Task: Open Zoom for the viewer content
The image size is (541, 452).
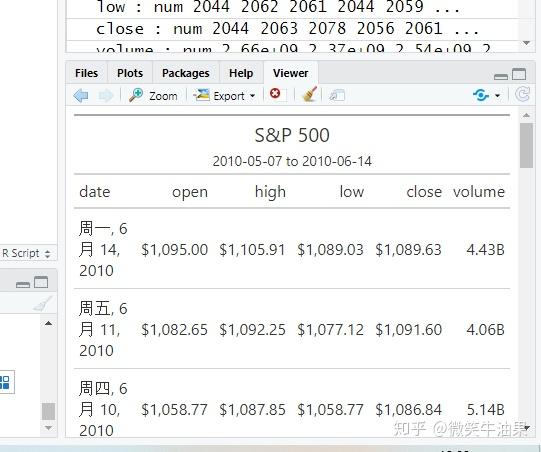Action: coord(154,96)
